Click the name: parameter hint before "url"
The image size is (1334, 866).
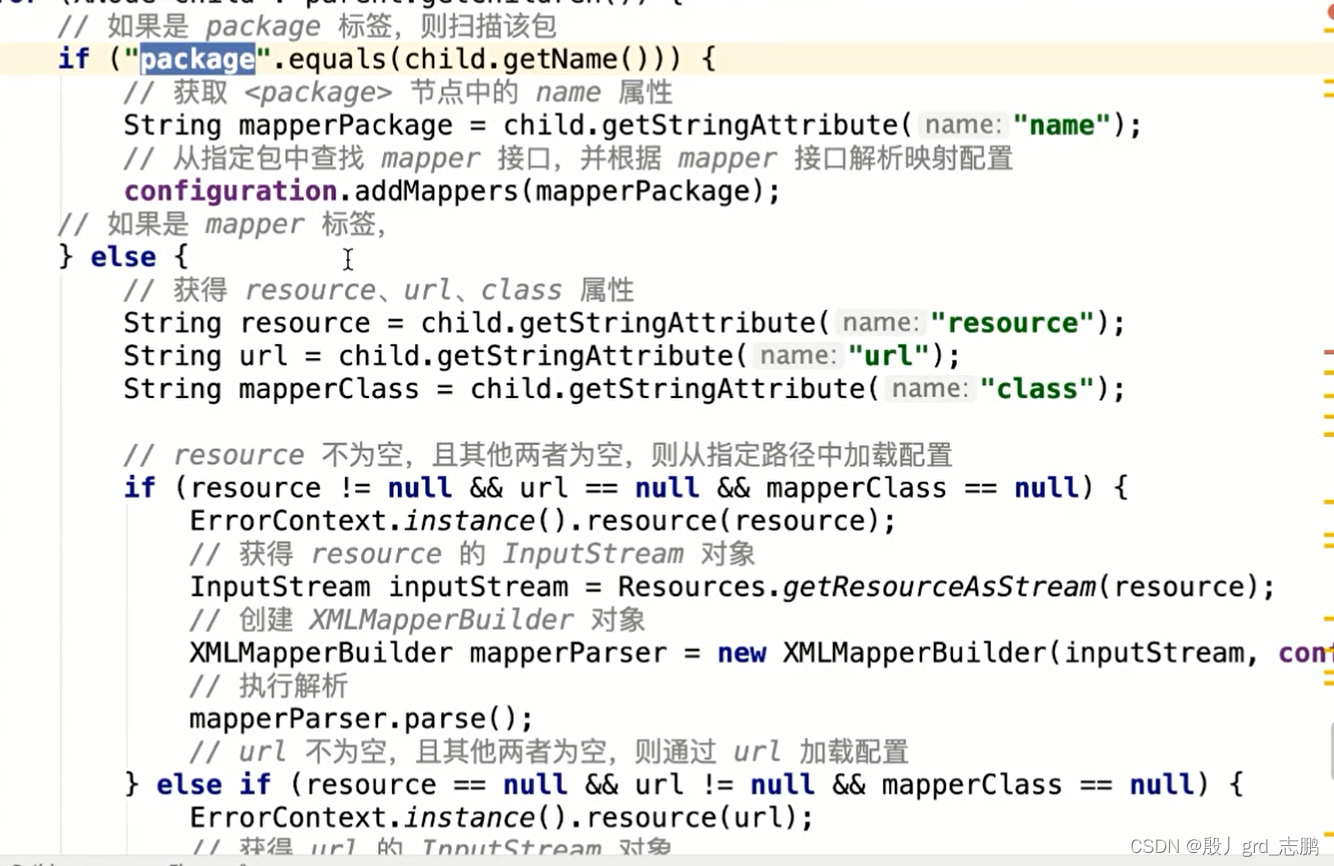pos(797,356)
